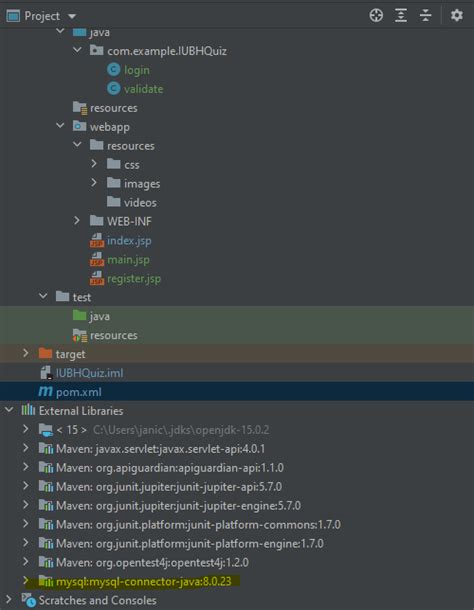This screenshot has height=610, width=474.
Task: Click the green test java folder icon
Action: click(79, 316)
